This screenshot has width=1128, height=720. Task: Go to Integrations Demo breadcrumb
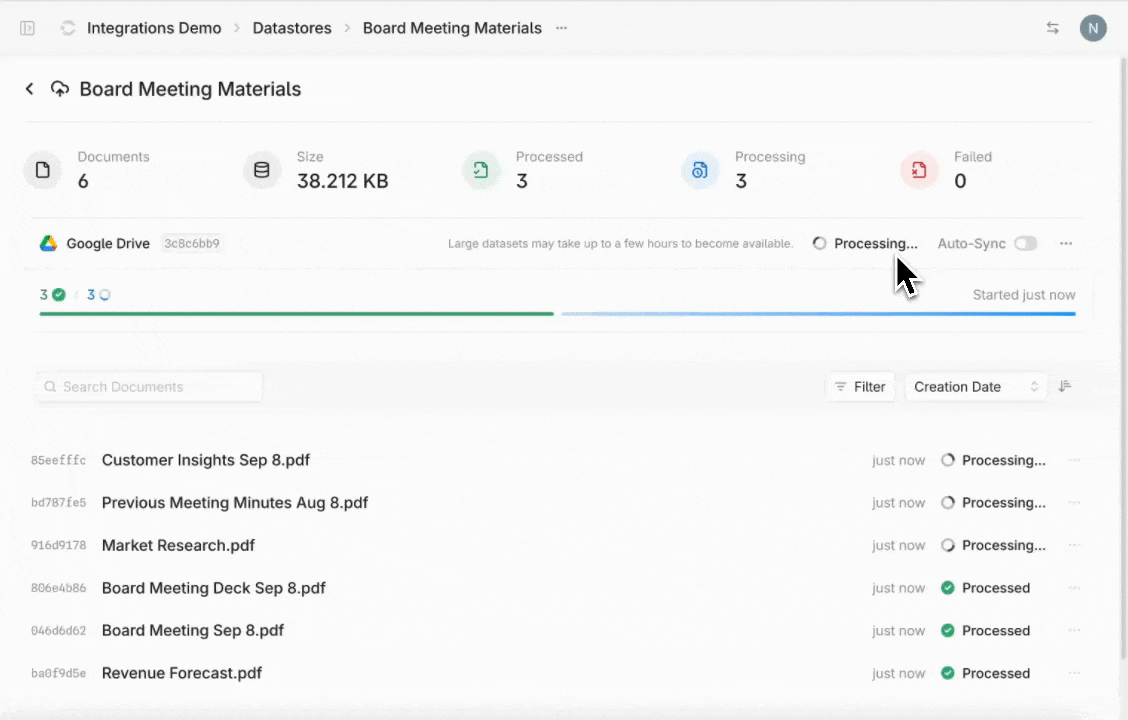[154, 28]
